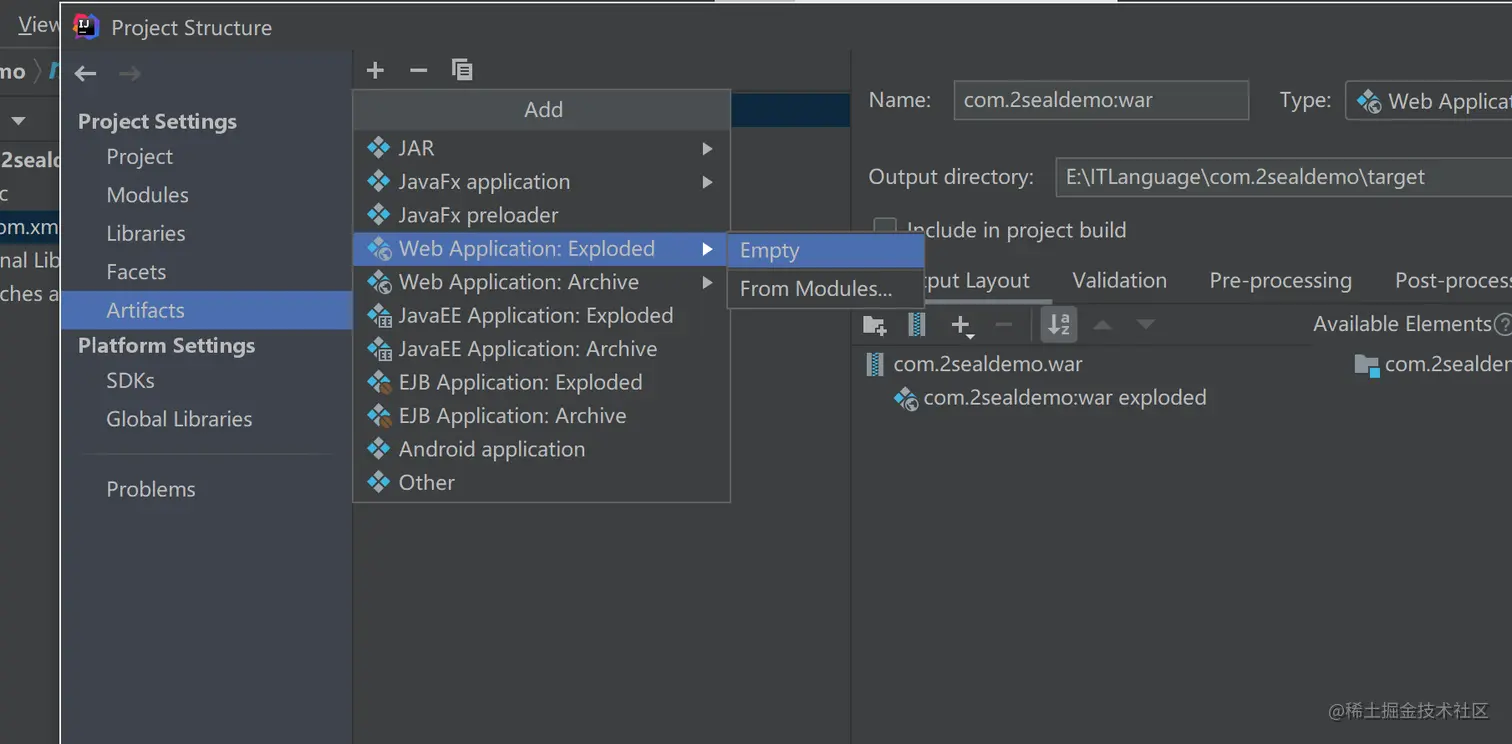This screenshot has width=1512, height=744.
Task: Click the war exploded artifact icon
Action: click(x=906, y=399)
